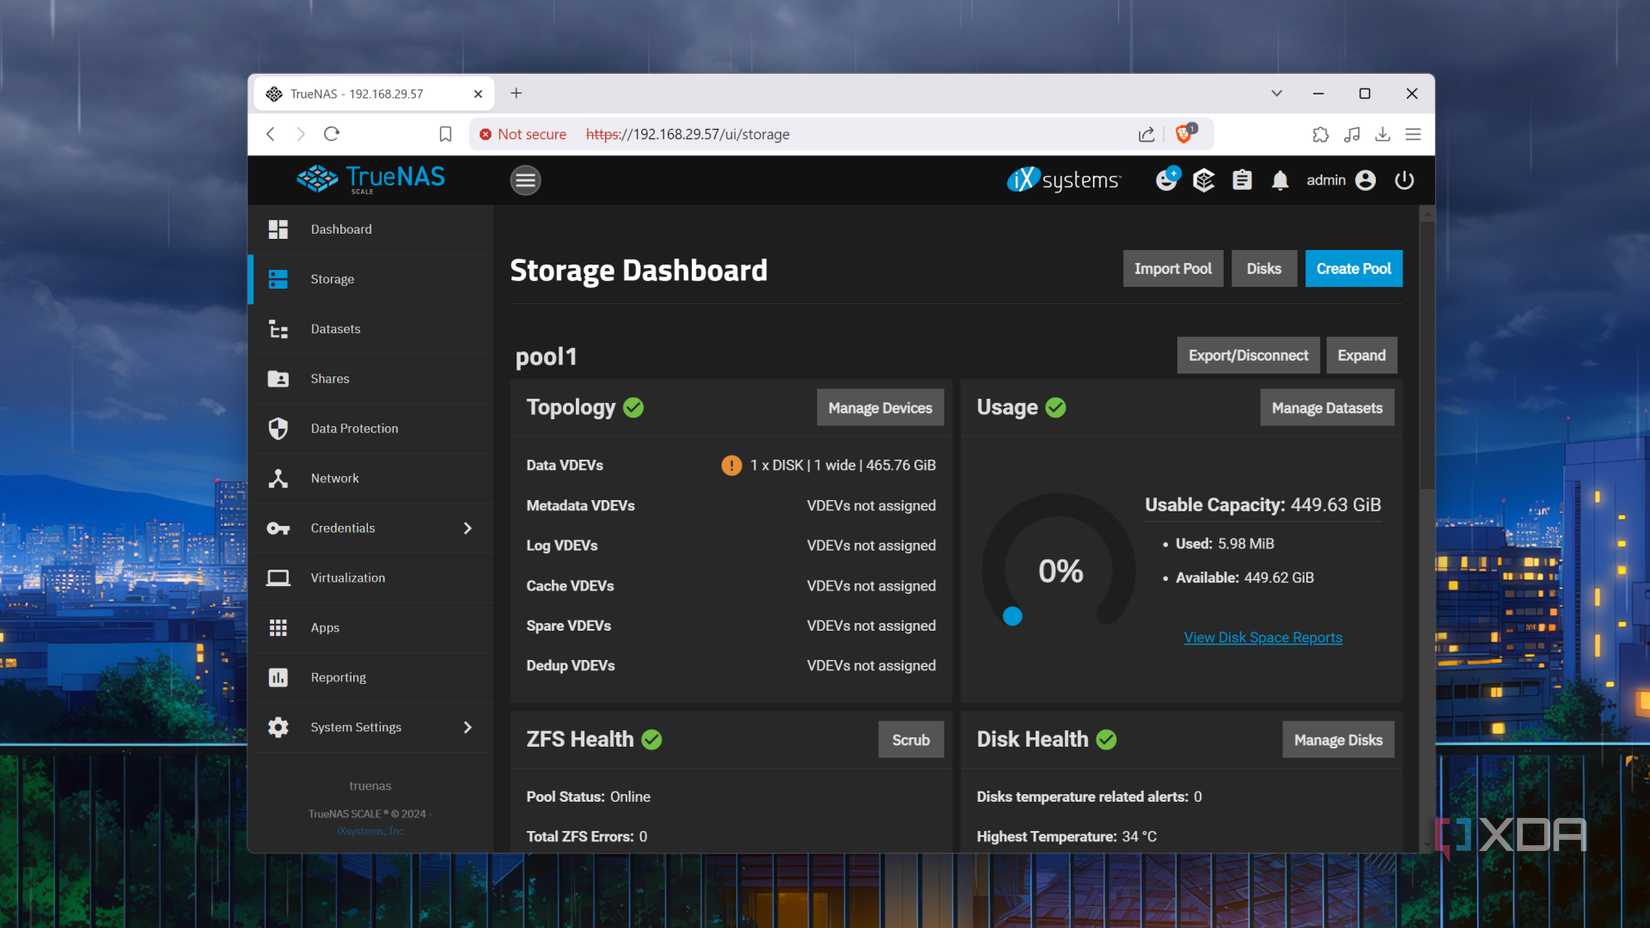Expand the System Settings submenu

468,727
